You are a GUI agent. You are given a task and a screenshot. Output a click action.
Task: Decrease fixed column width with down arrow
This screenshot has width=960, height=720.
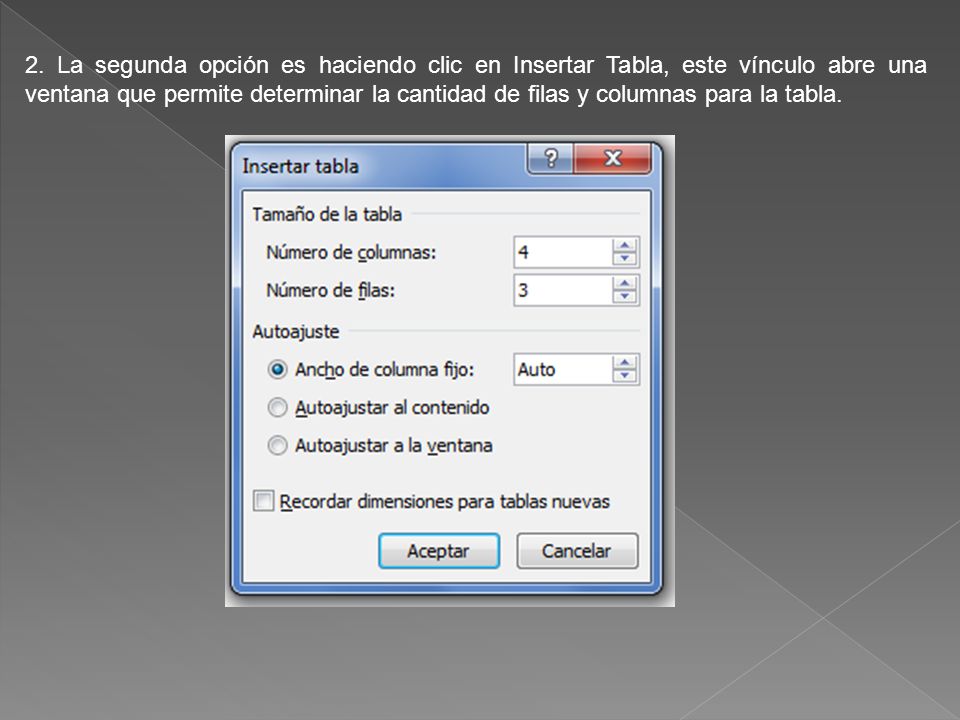tap(624, 377)
